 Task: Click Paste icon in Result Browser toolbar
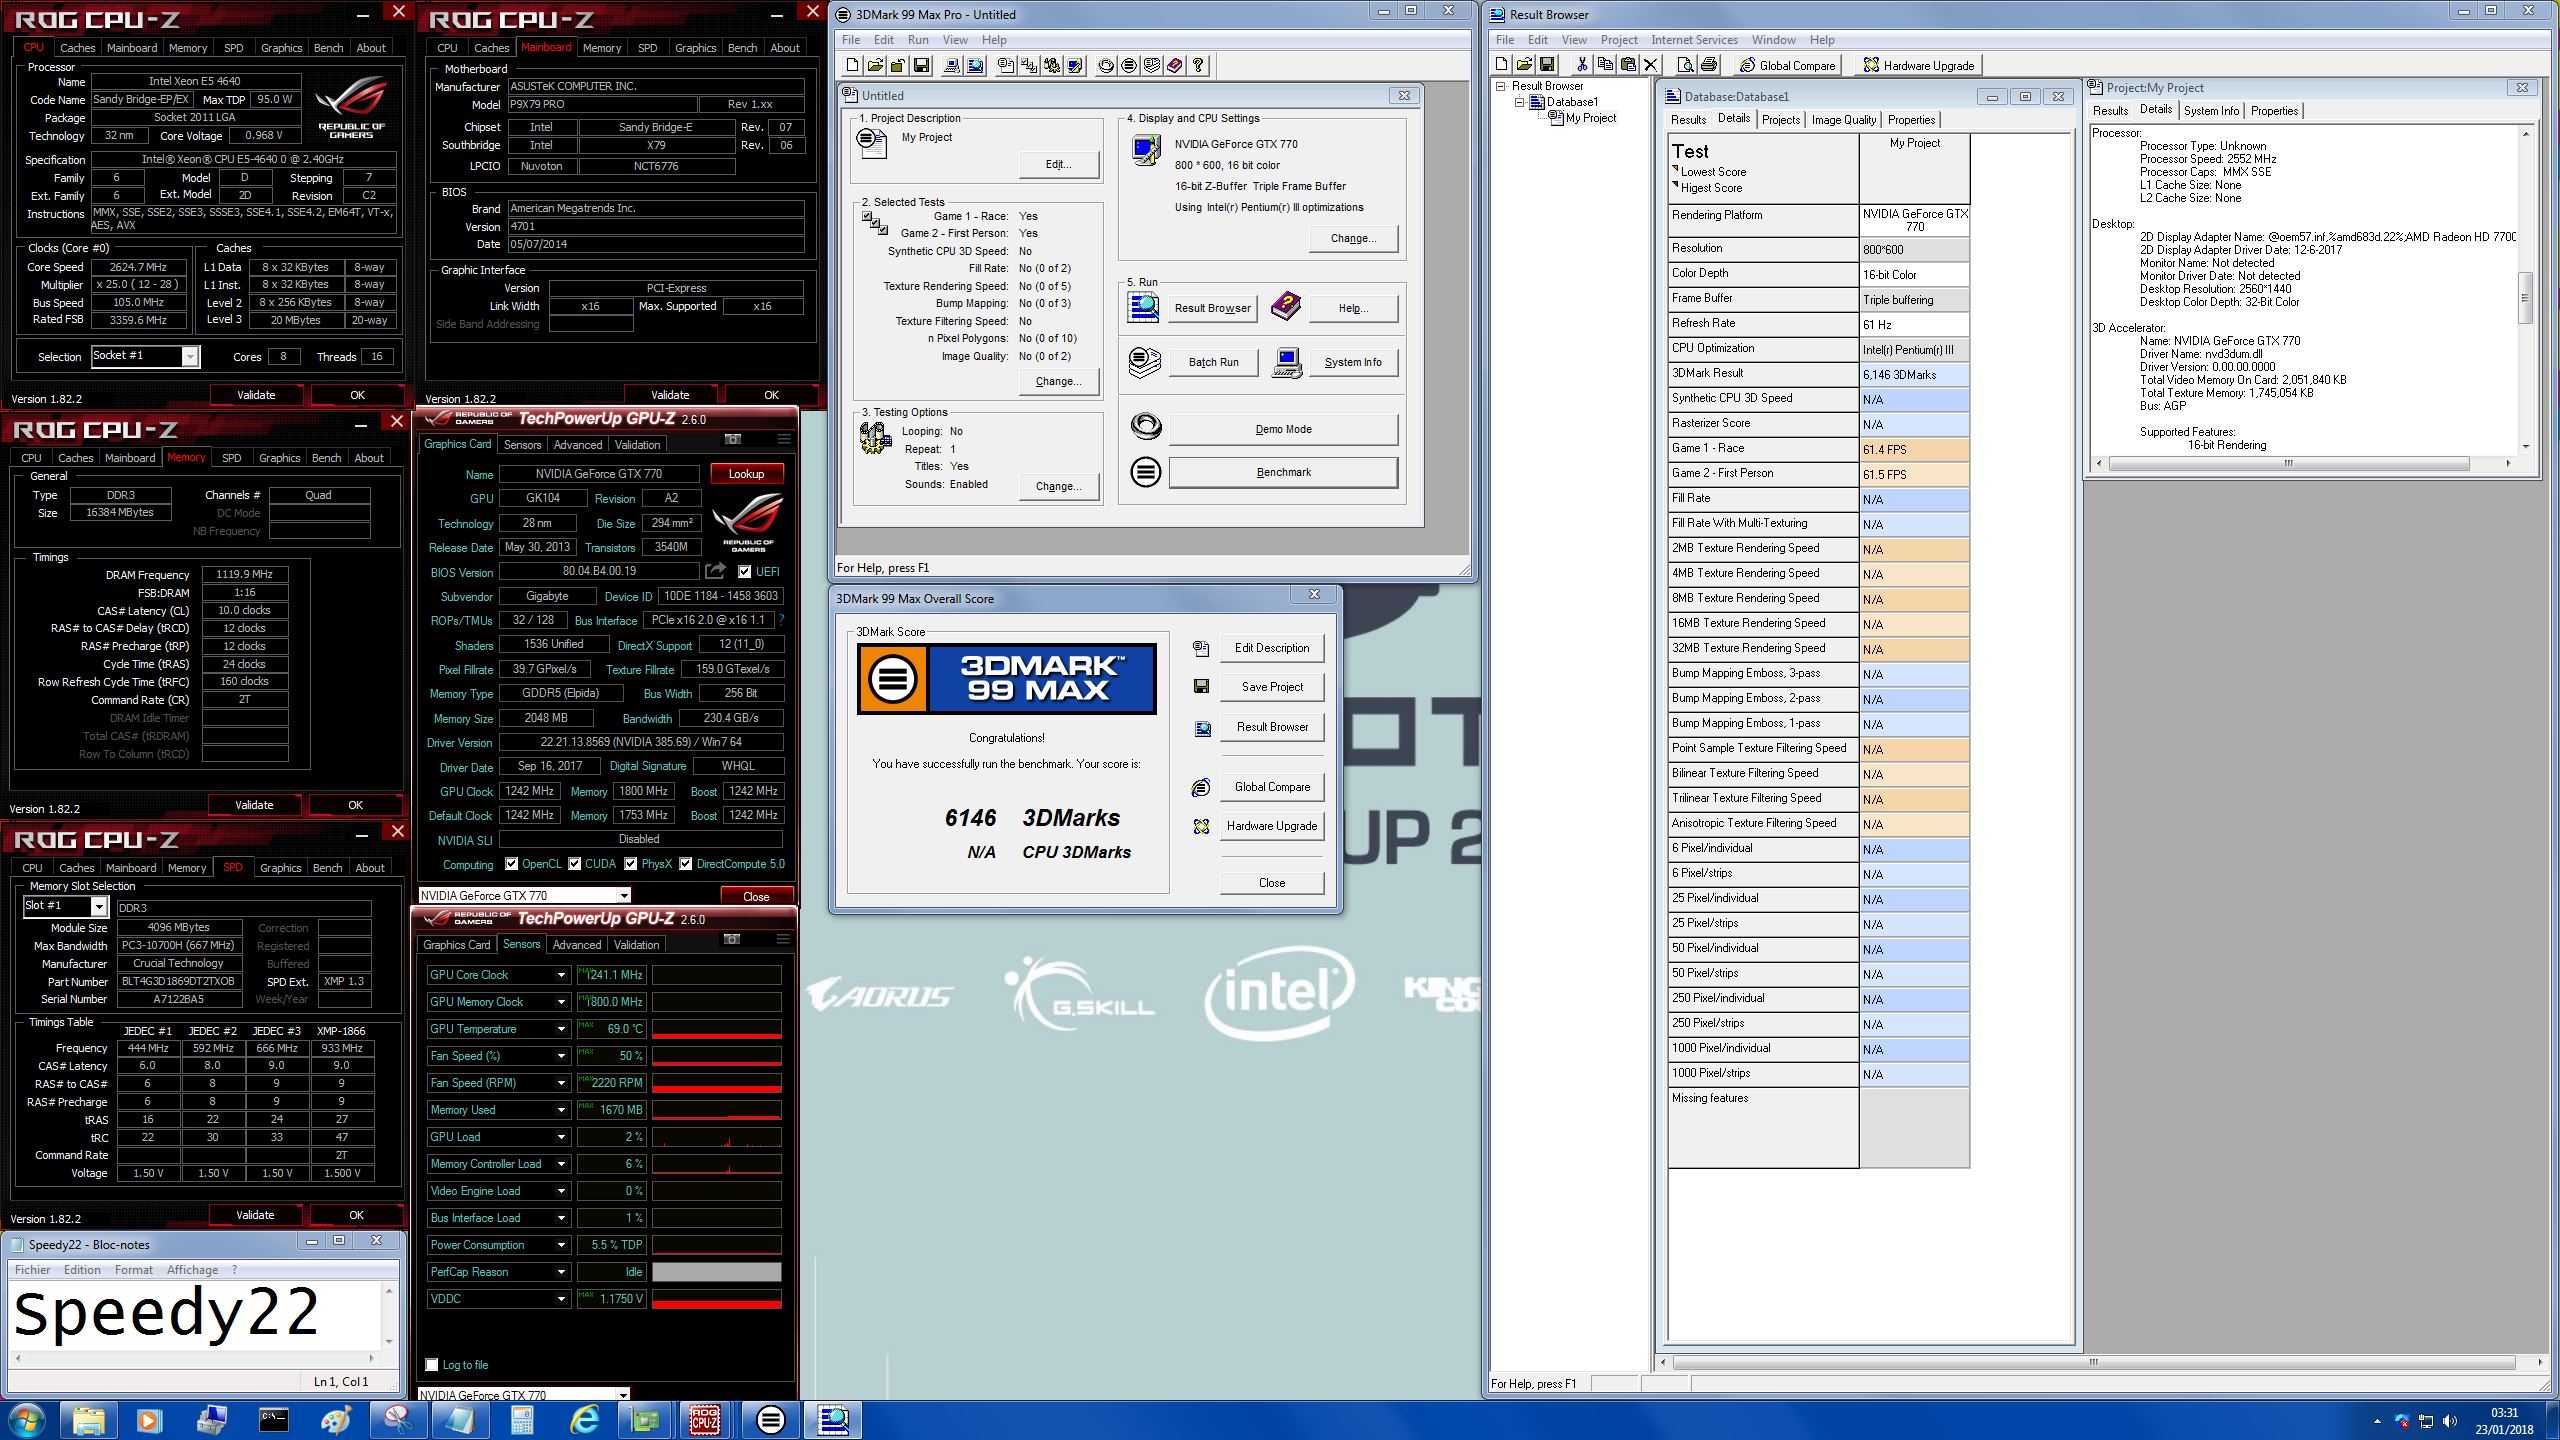coord(1628,65)
